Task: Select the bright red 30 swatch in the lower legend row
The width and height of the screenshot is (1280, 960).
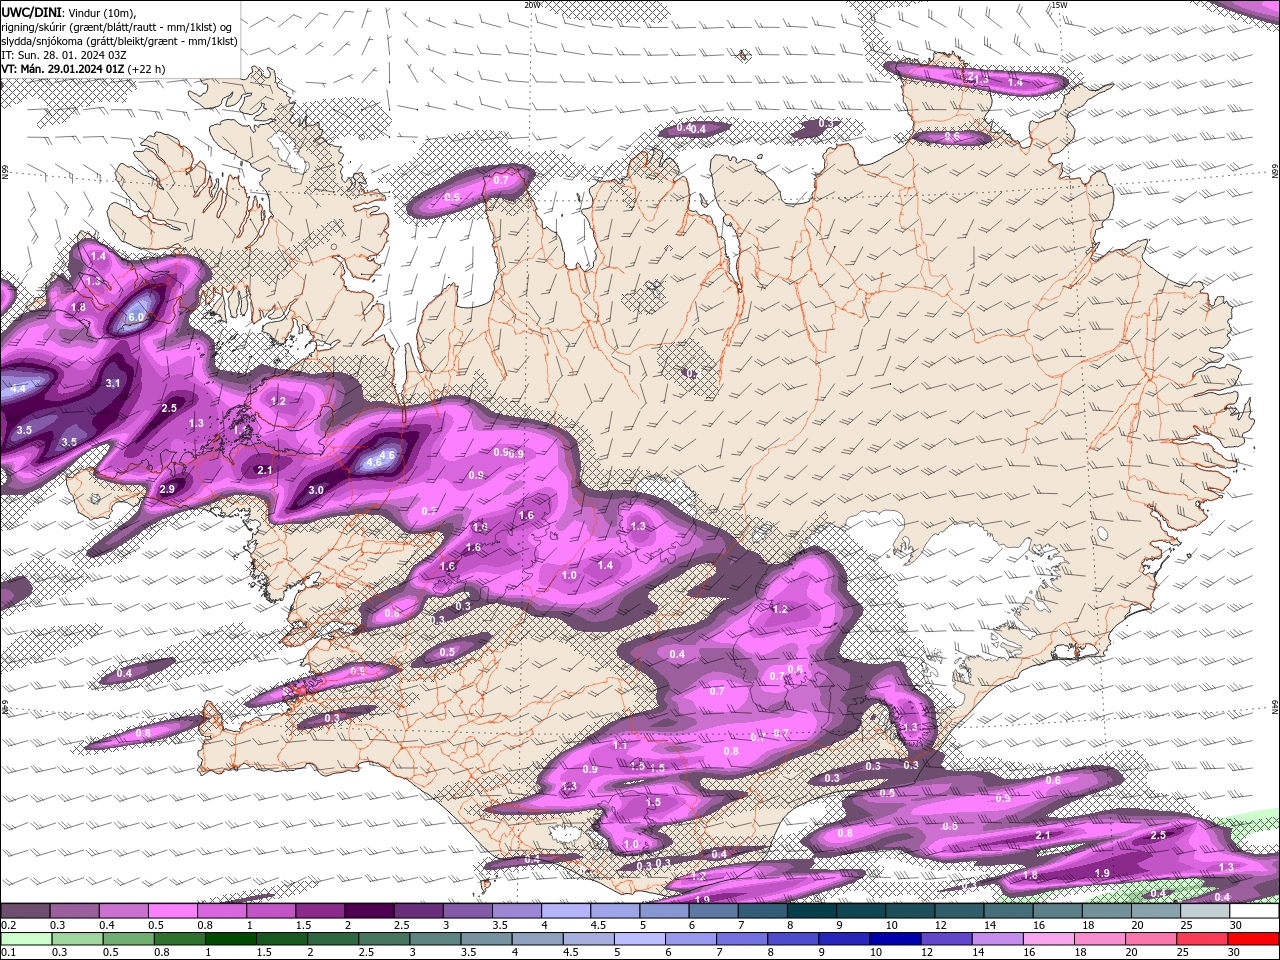Action: pyautogui.click(x=1254, y=938)
